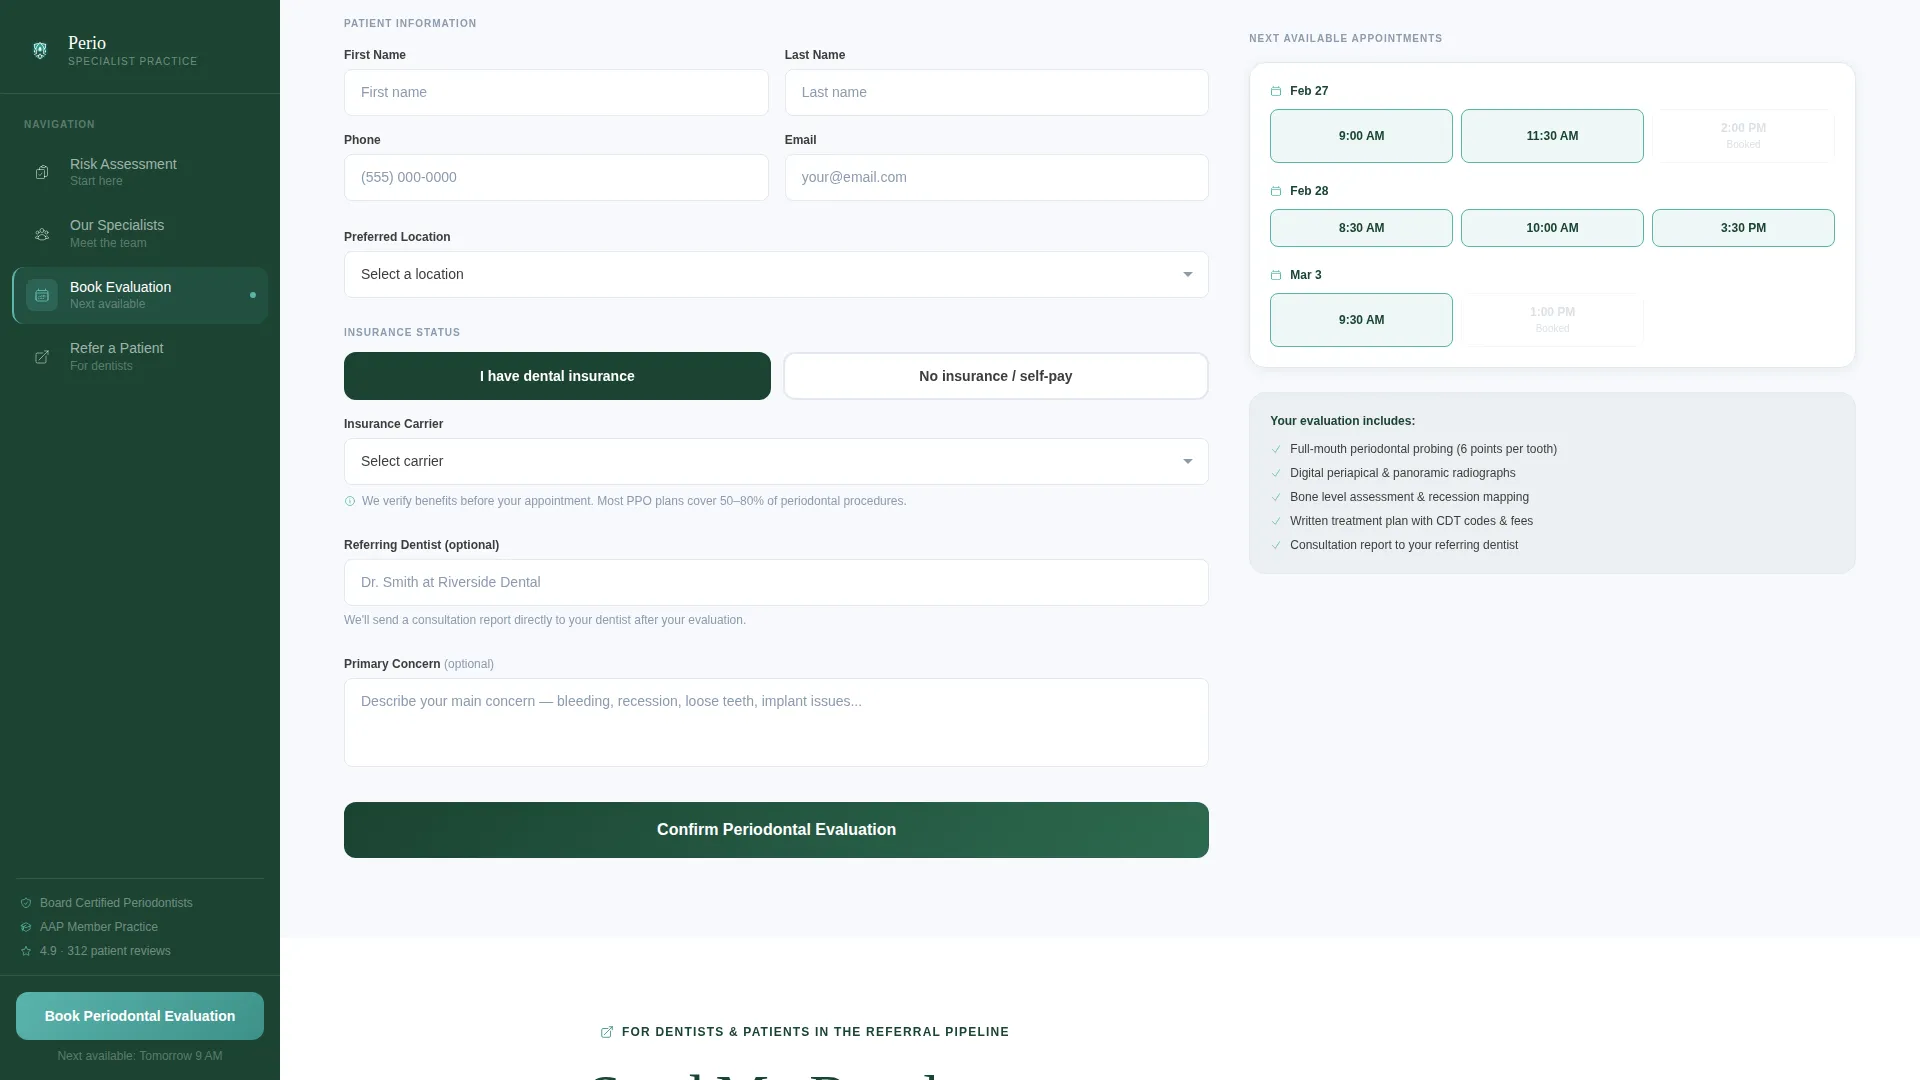Click the Primary Concern text area

[x=776, y=723]
